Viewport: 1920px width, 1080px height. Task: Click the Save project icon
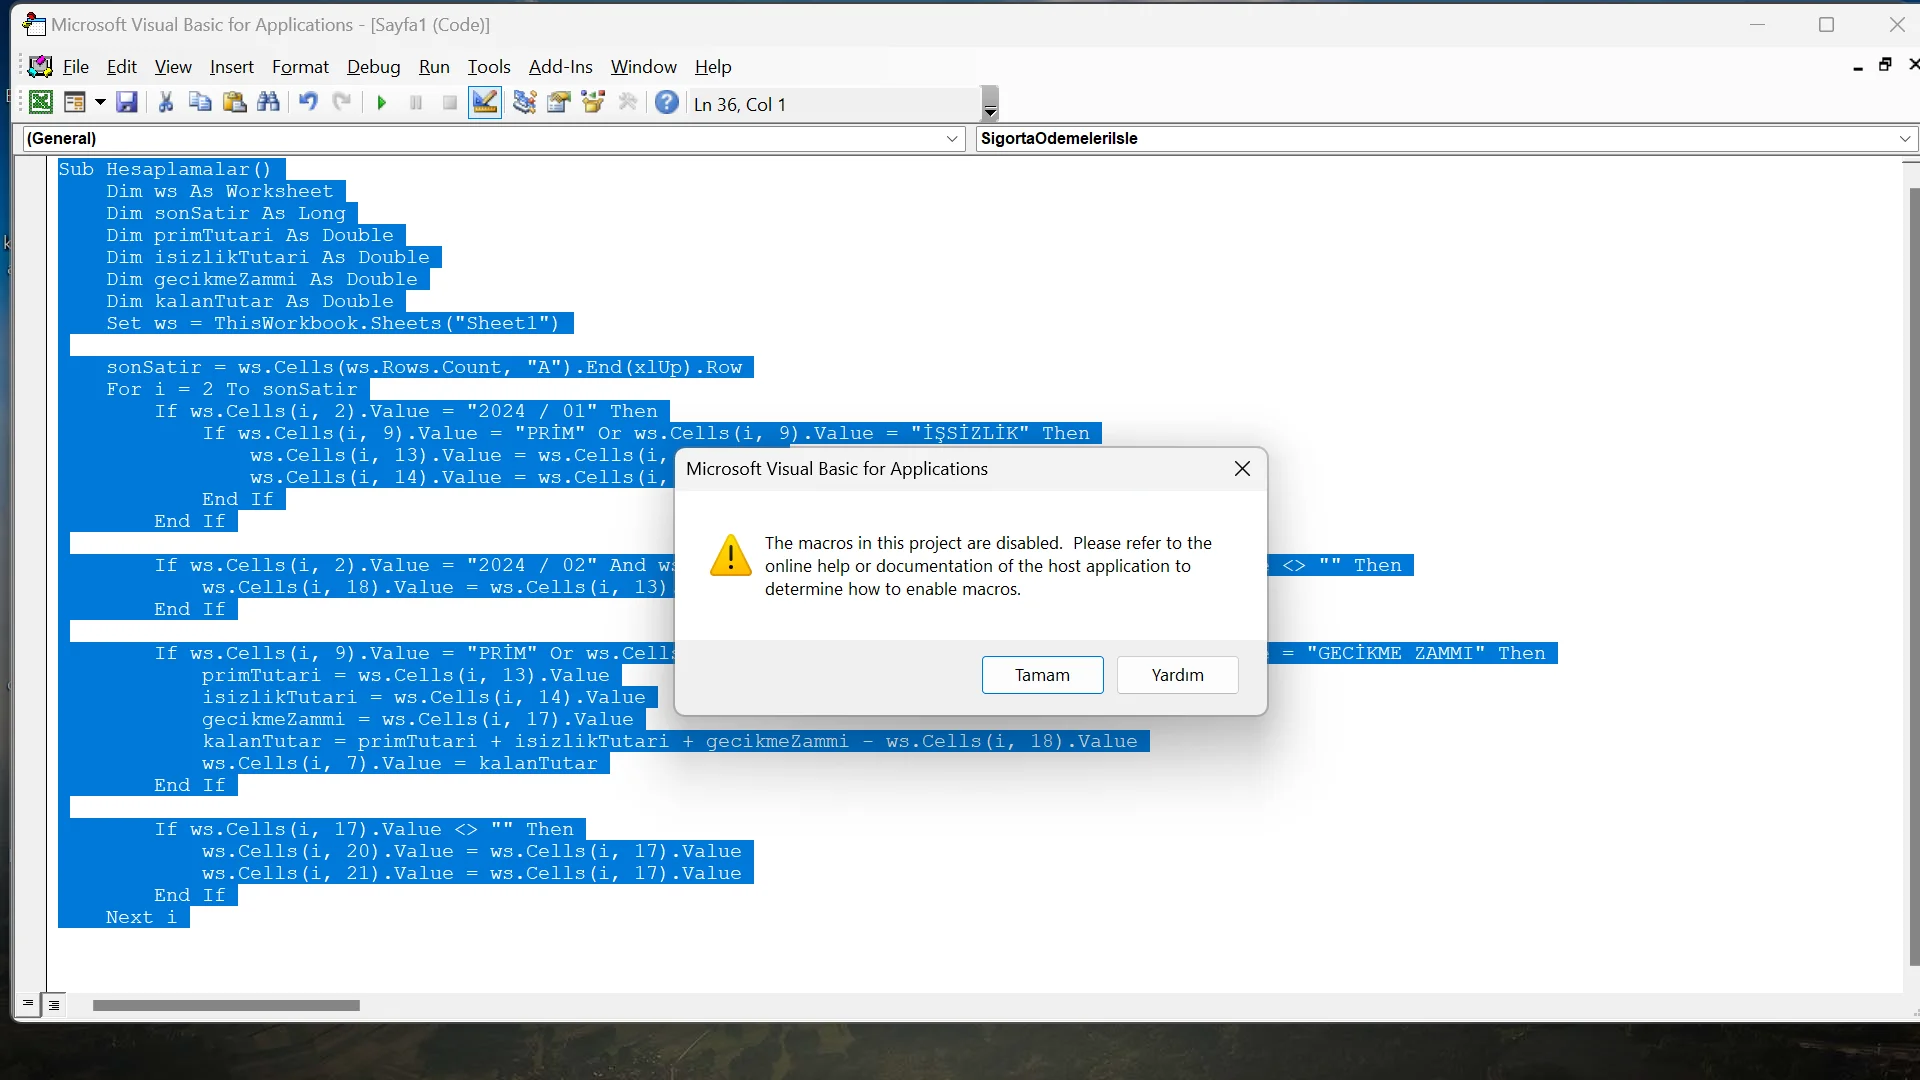[x=127, y=103]
